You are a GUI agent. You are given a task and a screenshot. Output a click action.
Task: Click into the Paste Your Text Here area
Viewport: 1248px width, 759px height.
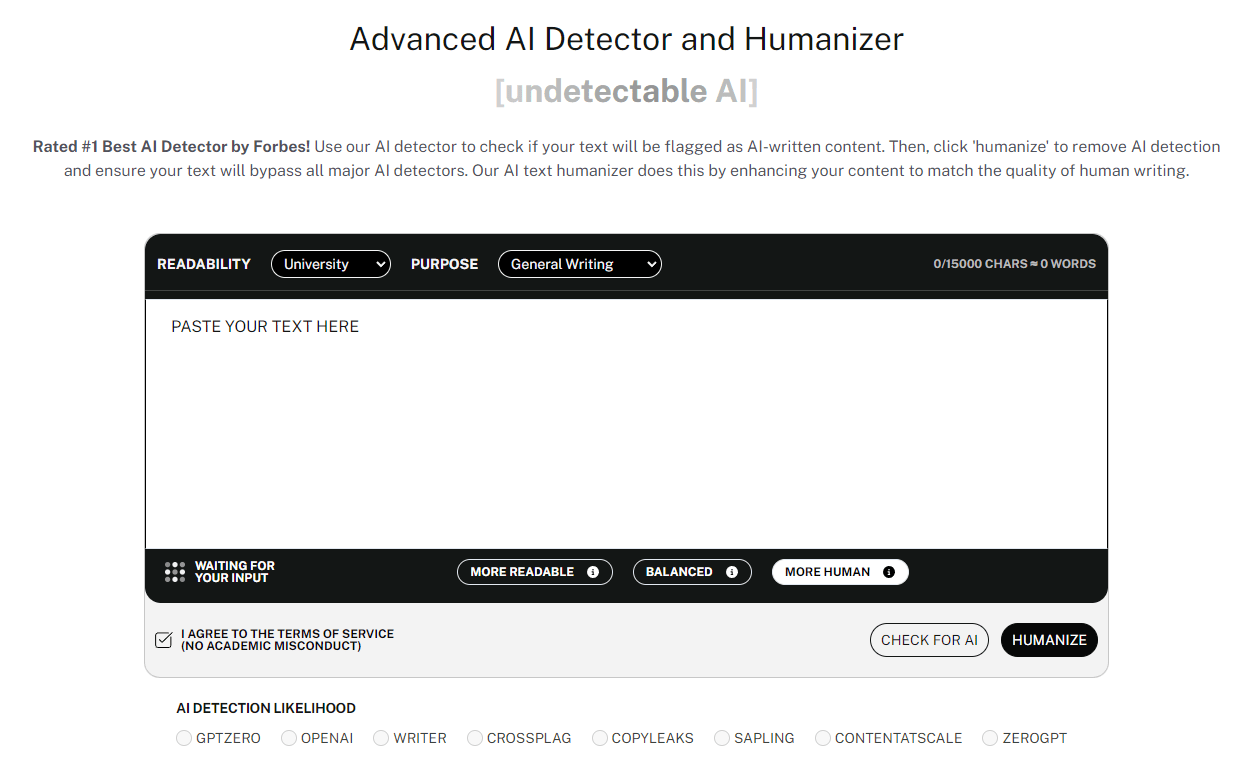coord(626,424)
